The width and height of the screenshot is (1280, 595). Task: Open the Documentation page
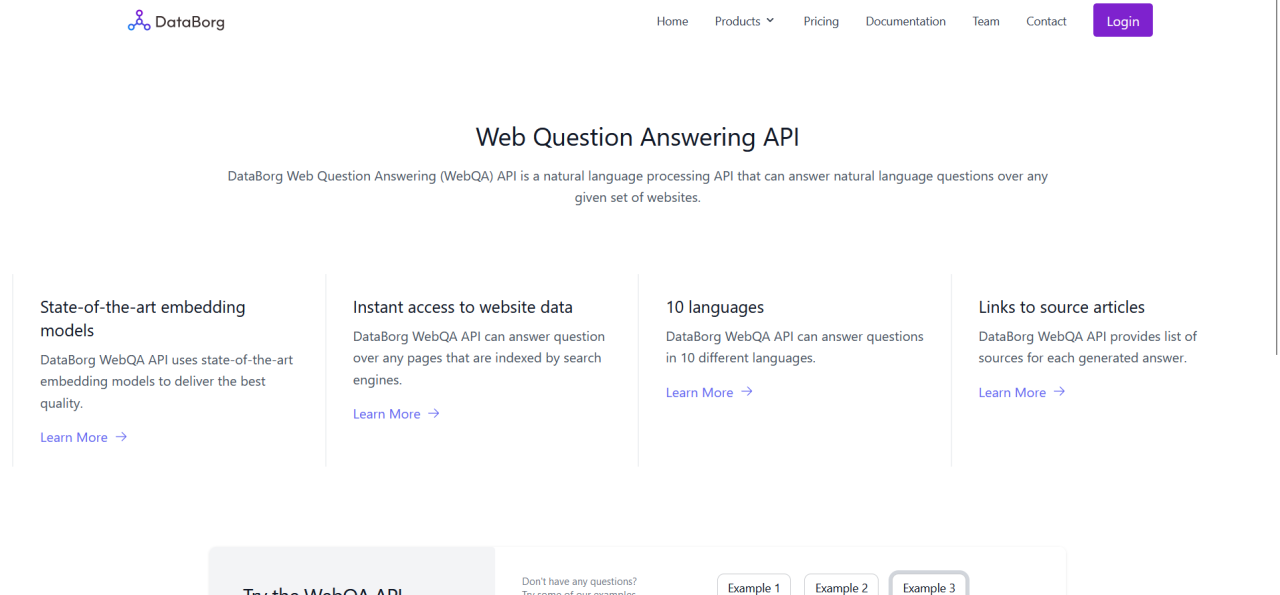pyautogui.click(x=905, y=21)
